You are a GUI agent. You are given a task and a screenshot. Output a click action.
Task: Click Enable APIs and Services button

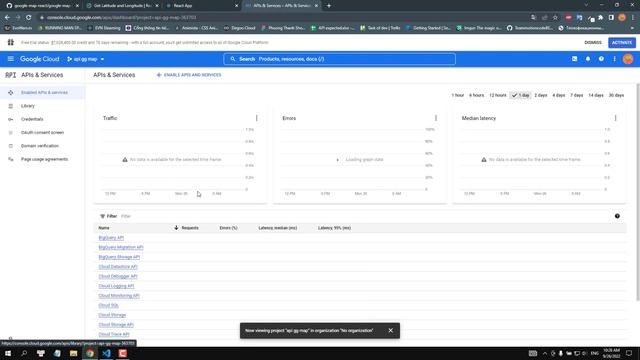(189, 75)
